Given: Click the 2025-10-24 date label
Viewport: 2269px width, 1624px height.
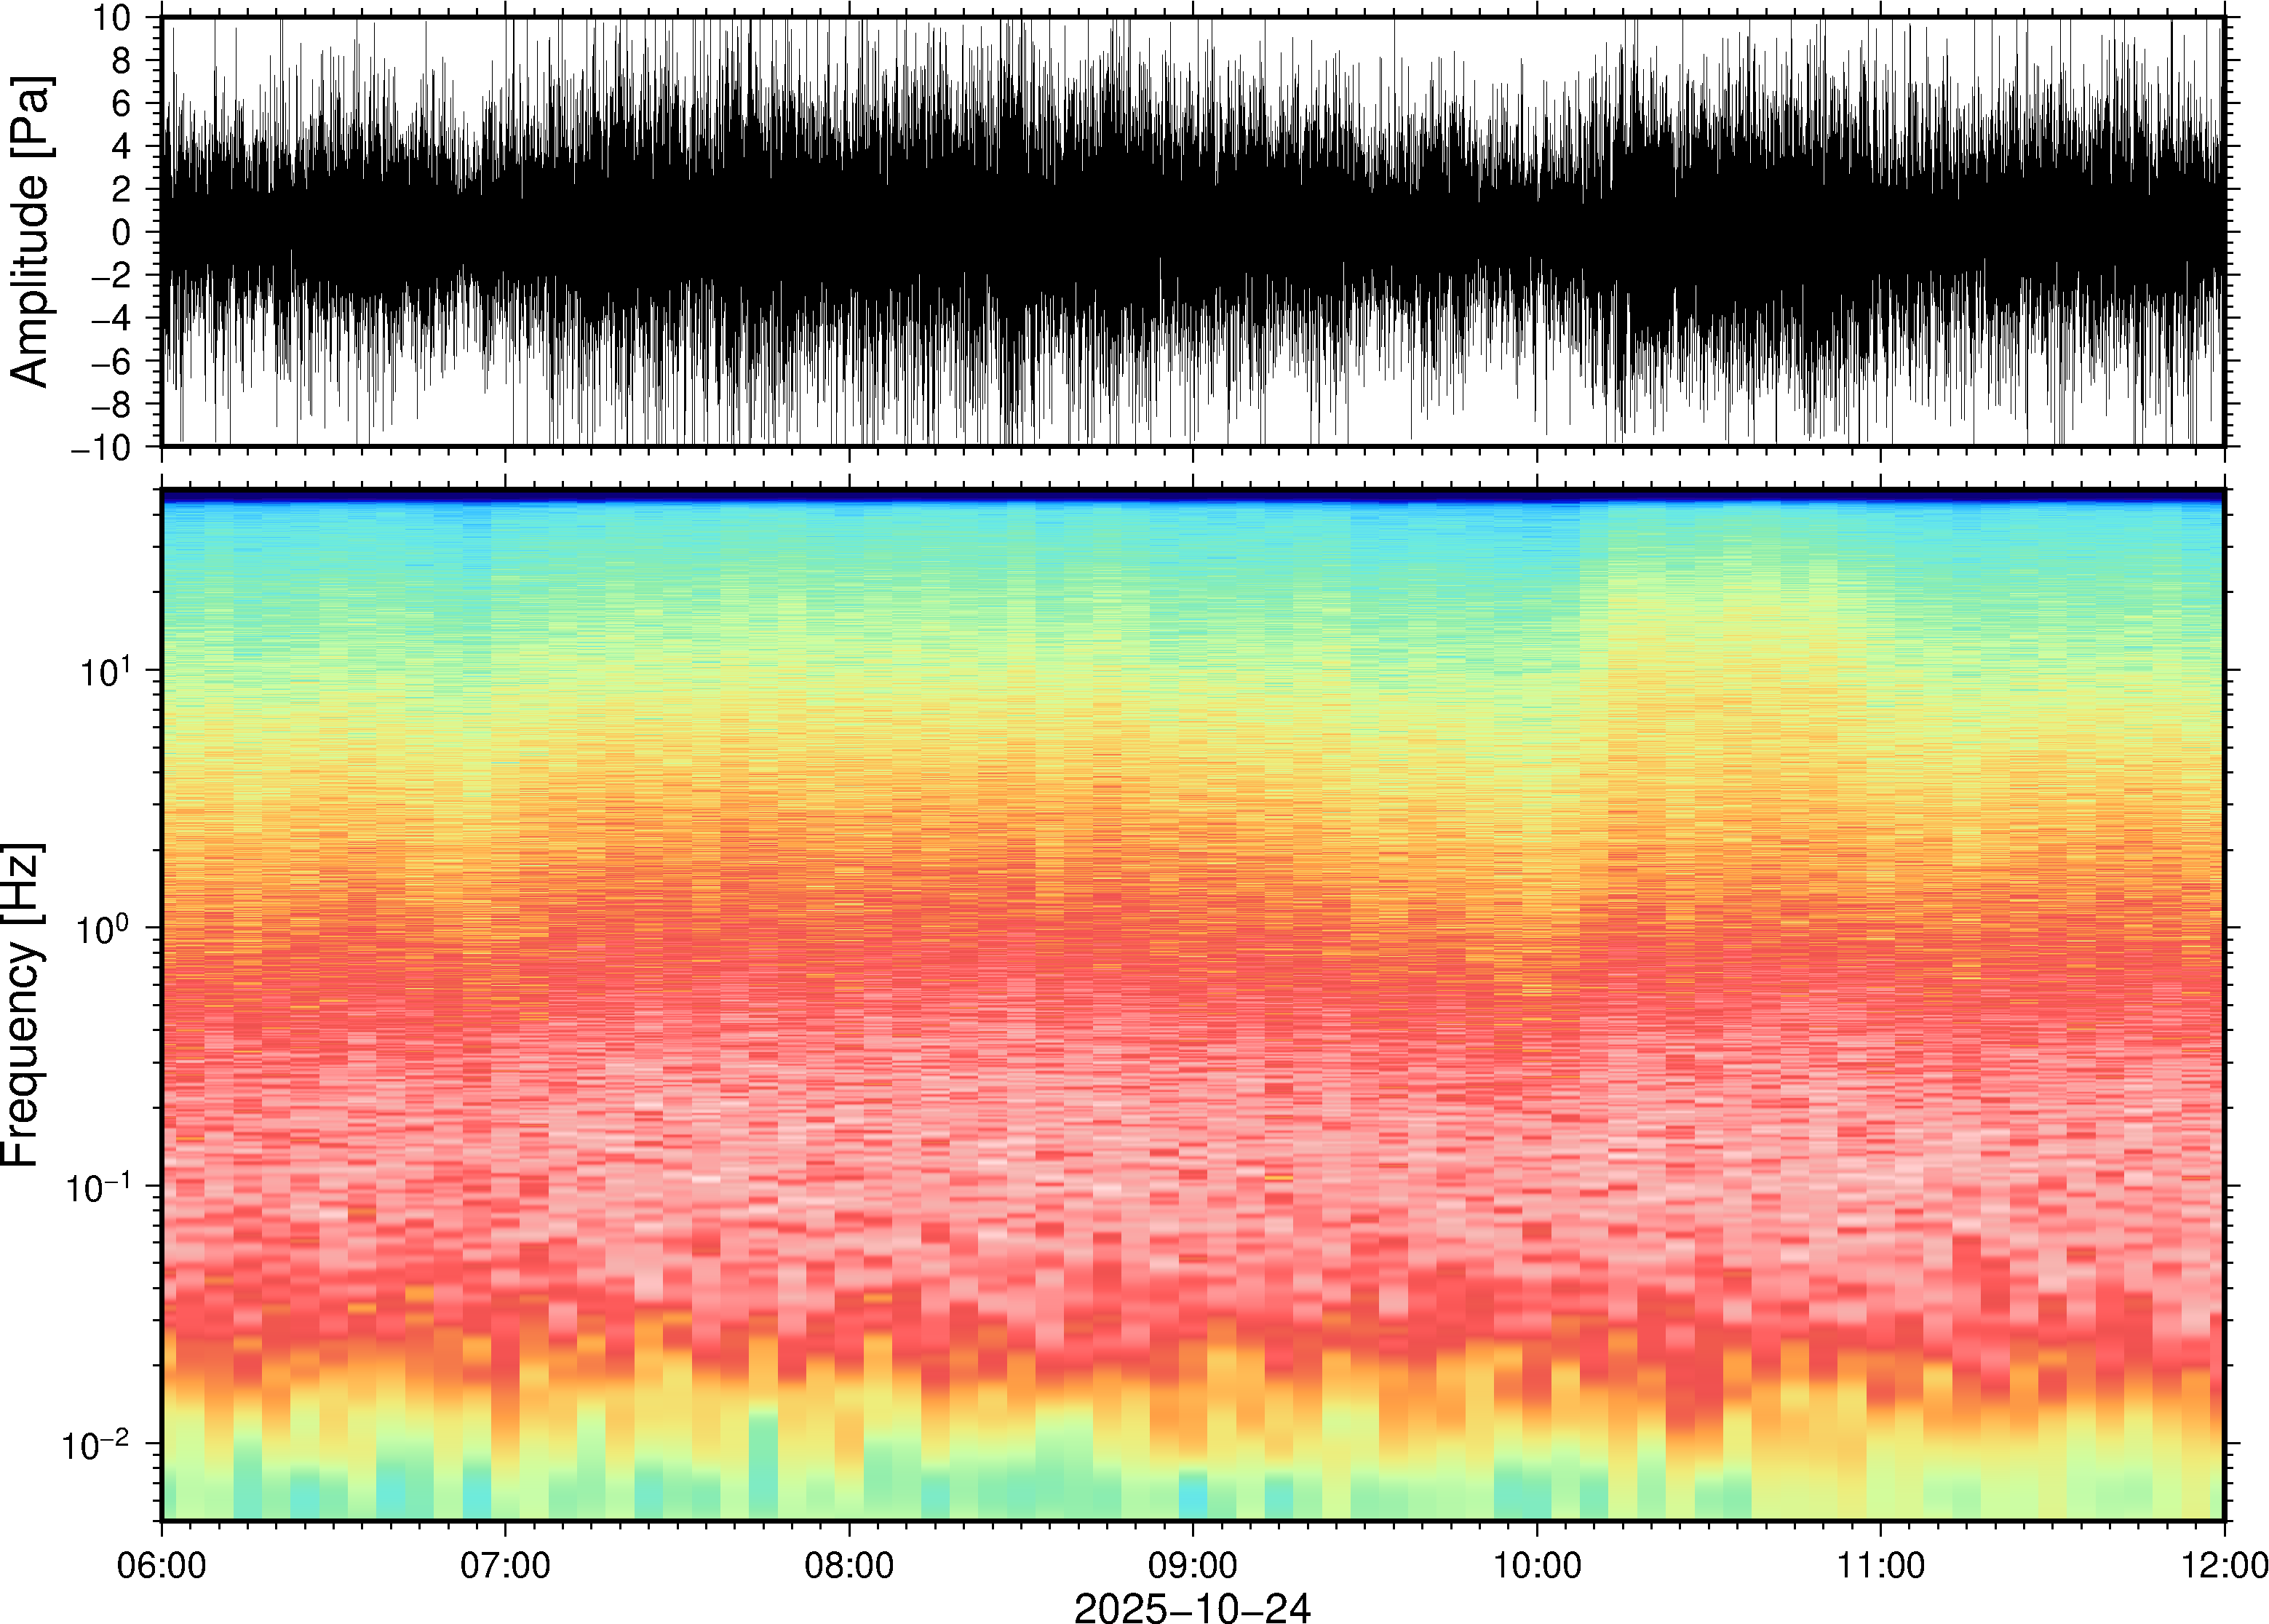Looking at the screenshot, I should pos(1192,1607).
